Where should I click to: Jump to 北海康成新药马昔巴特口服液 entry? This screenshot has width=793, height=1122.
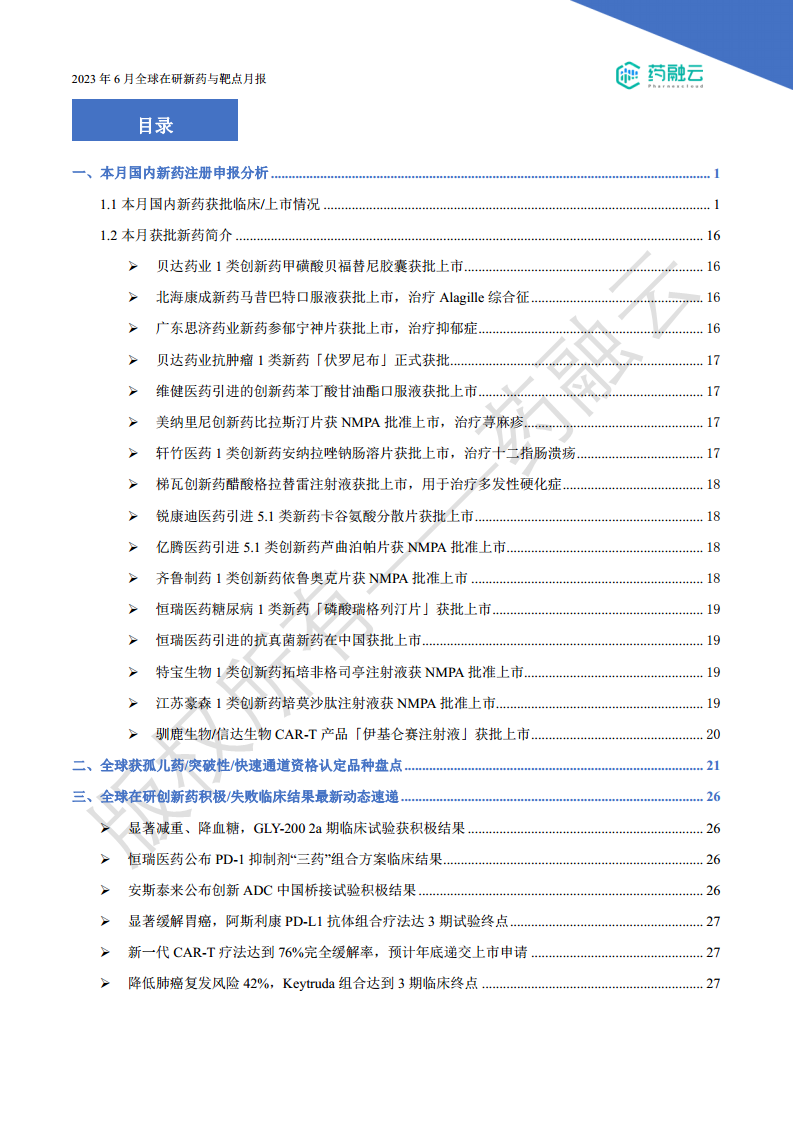(424, 297)
